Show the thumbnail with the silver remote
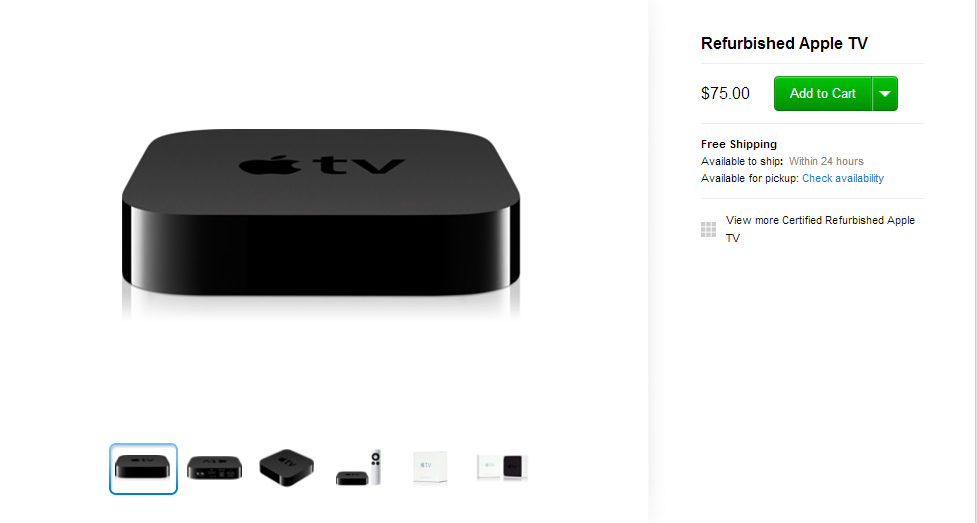Viewport: 977px width, 523px height. 358,468
